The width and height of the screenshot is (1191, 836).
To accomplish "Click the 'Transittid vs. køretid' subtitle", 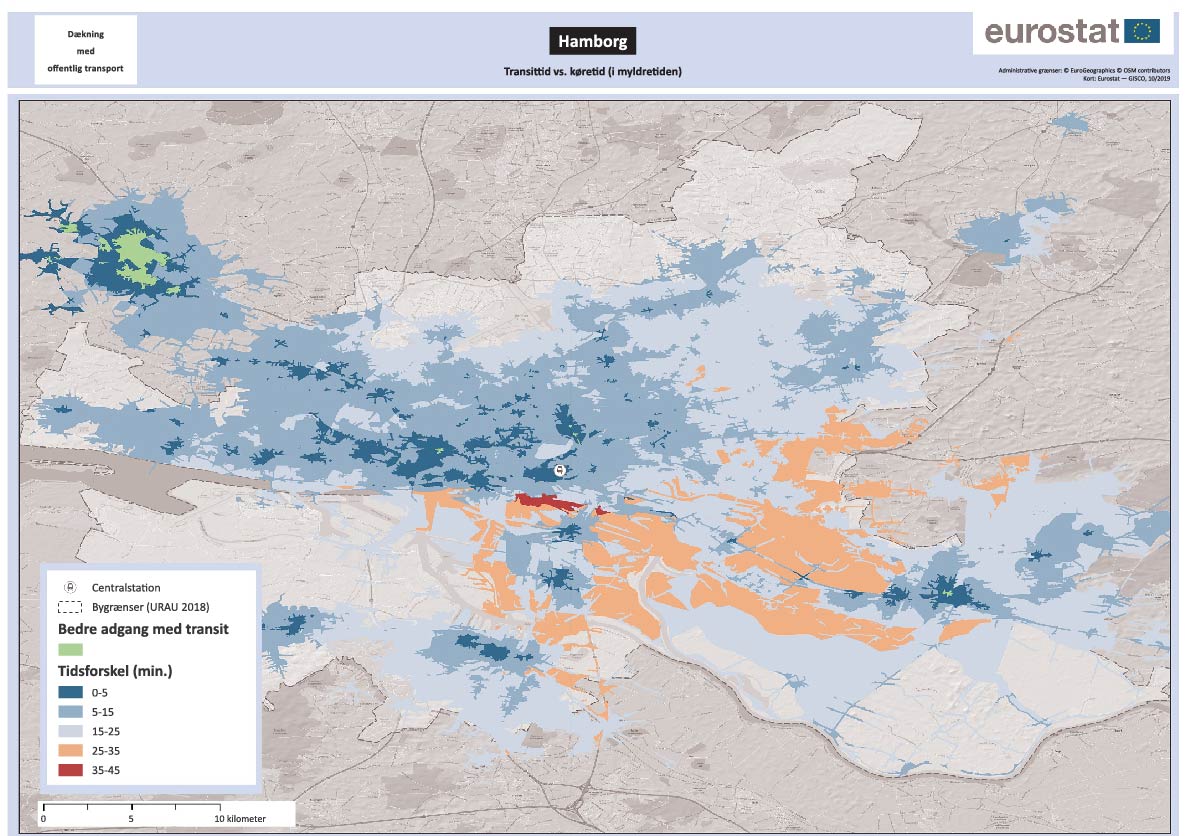I will click(x=592, y=72).
